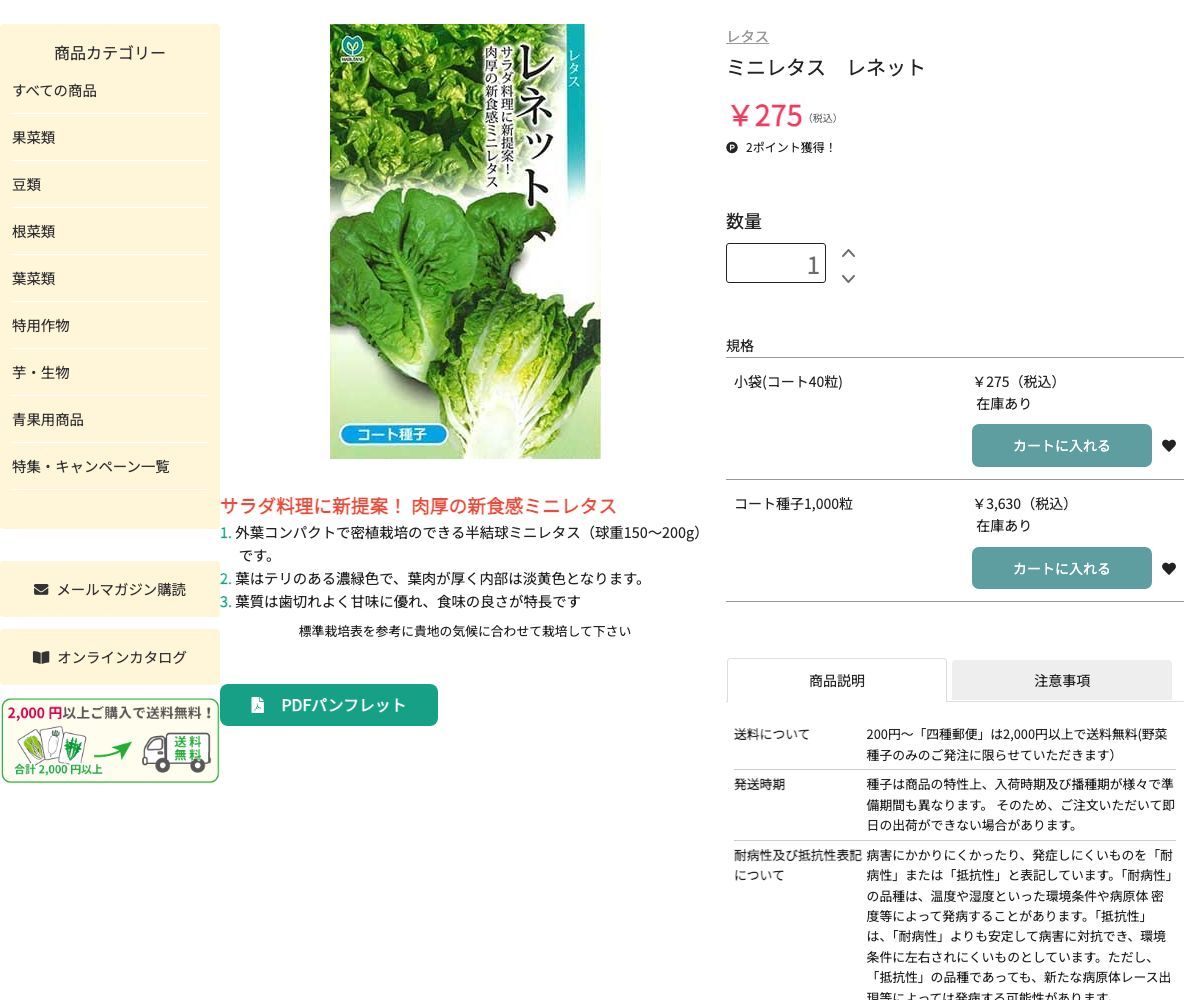The height and width of the screenshot is (1000, 1200).
Task: Open the レタス breadcrumb link
Action: 747,36
